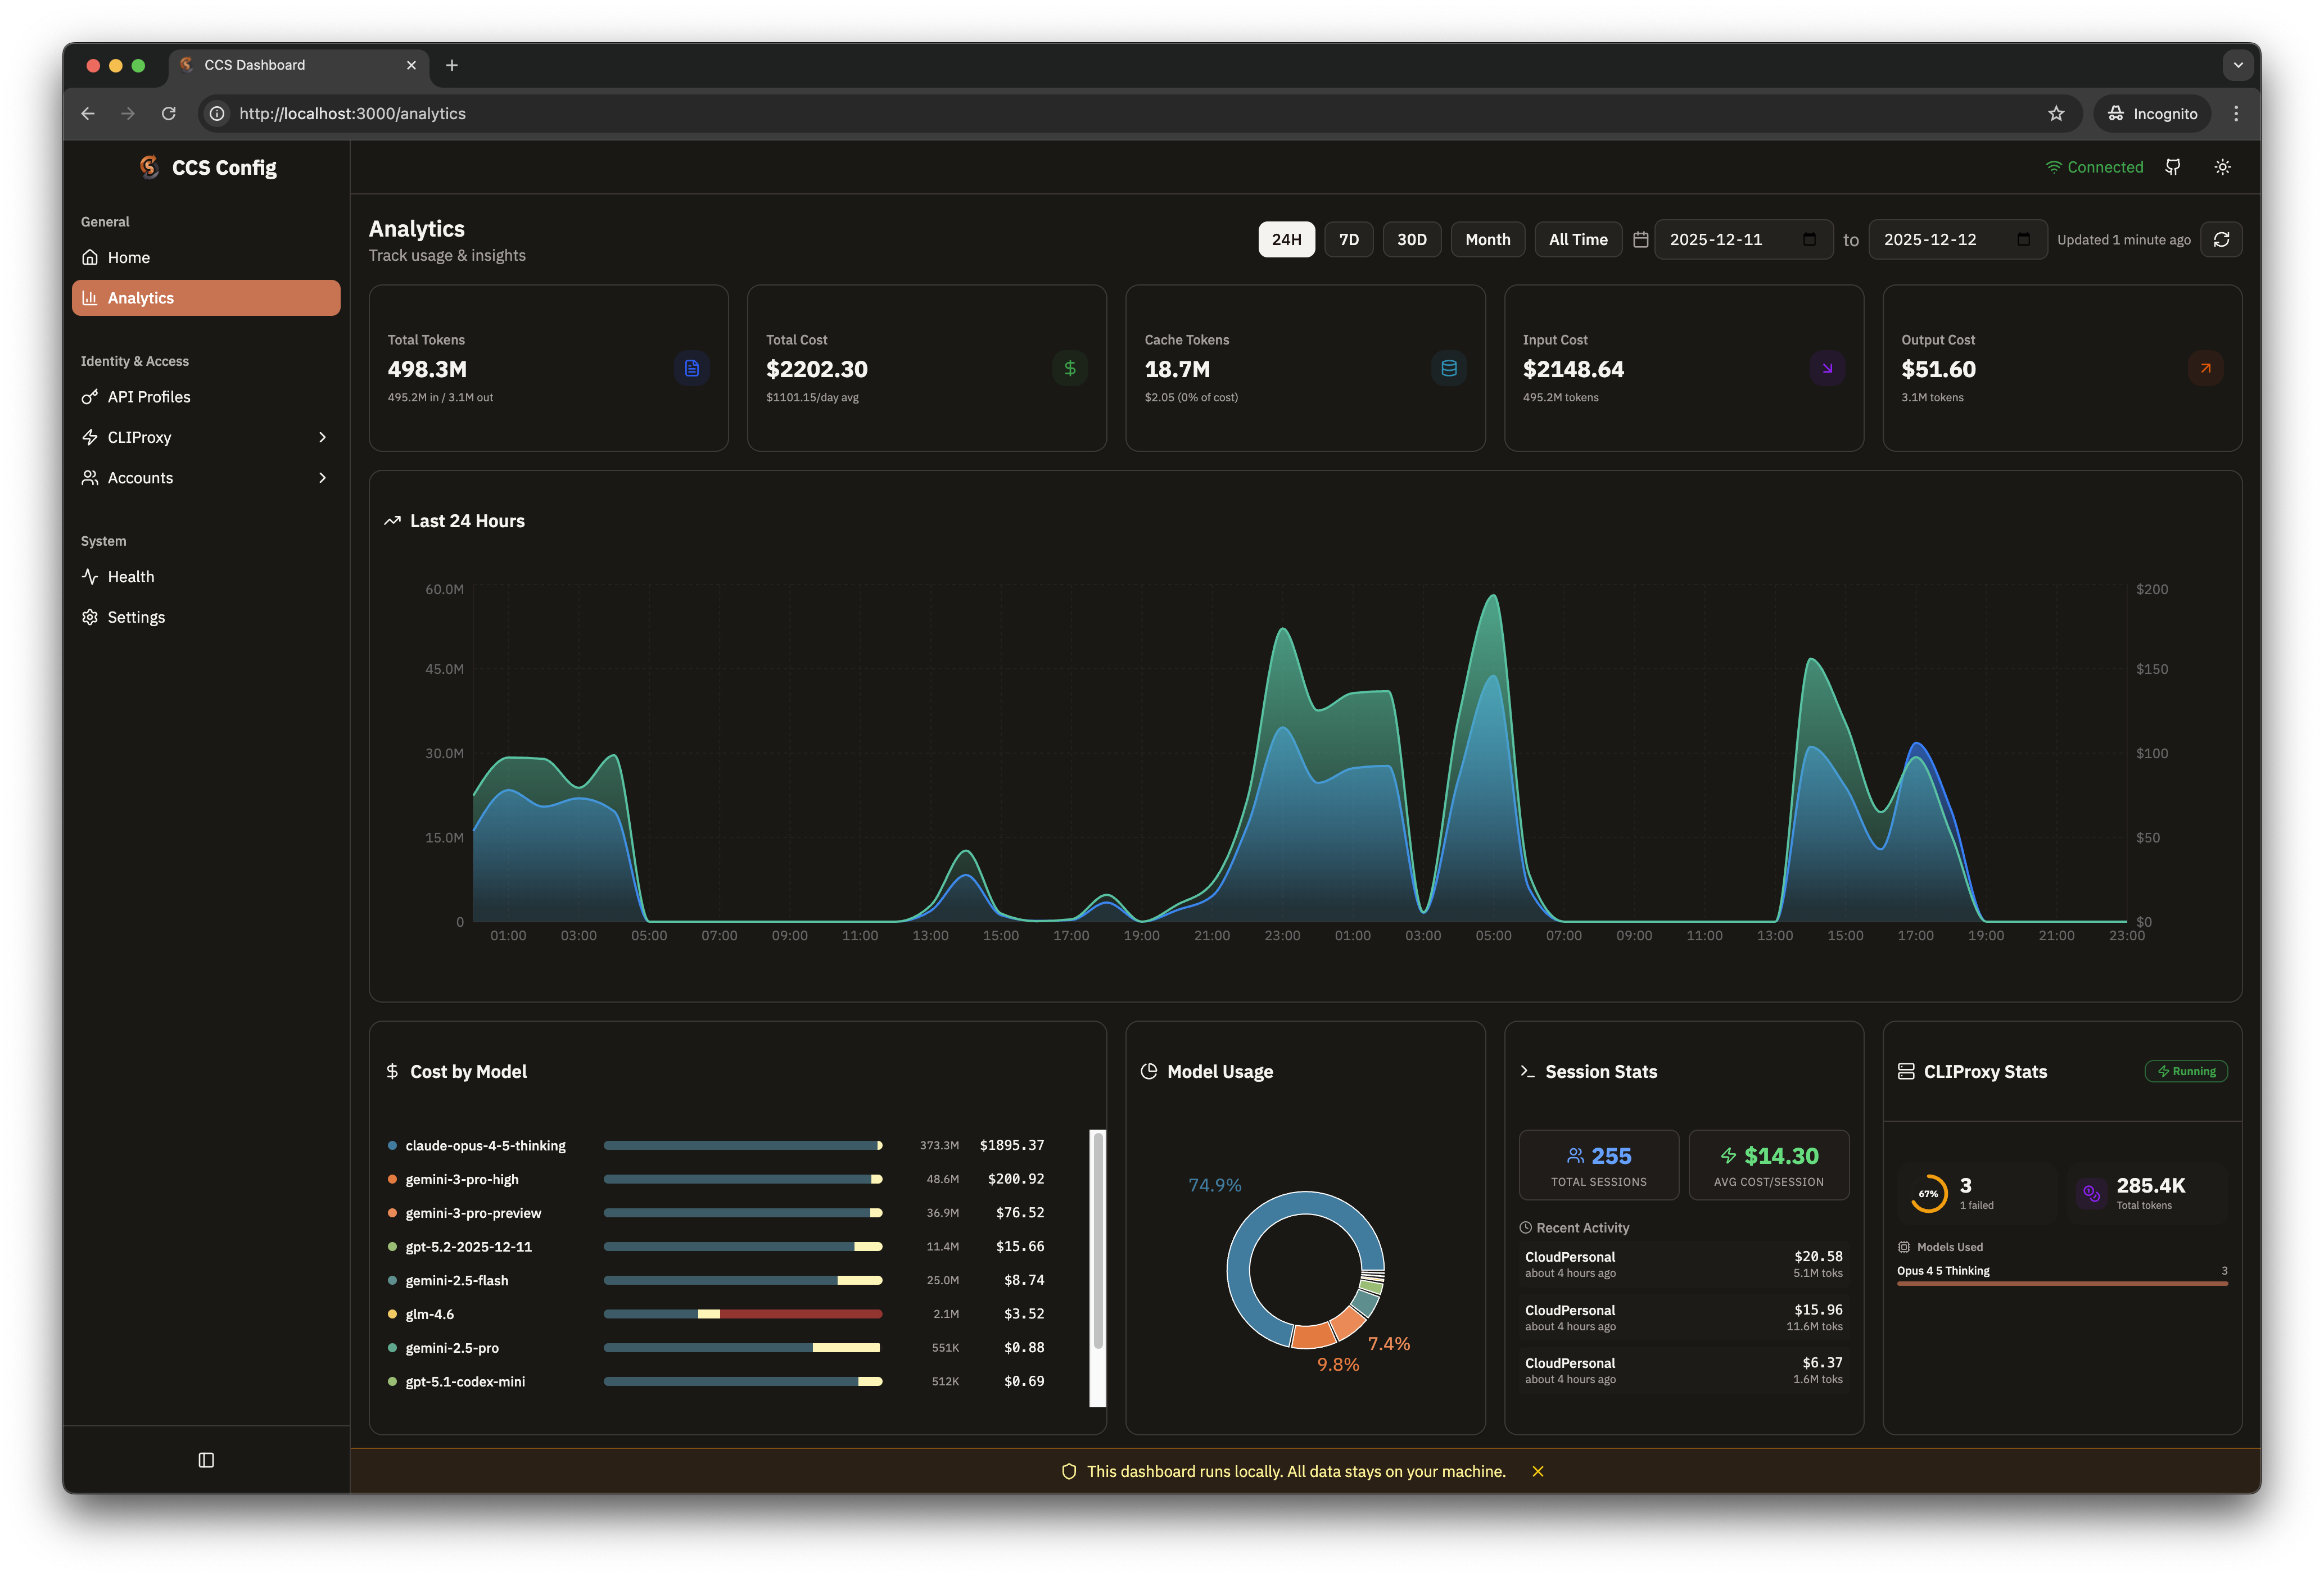Screen dimensions: 2324x1577
Task: View site information icon in address bar
Action: pyautogui.click(x=217, y=114)
